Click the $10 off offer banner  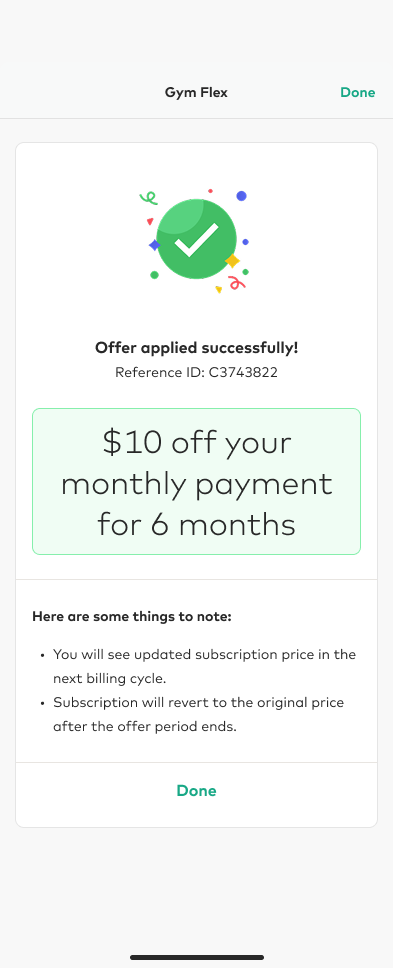196,482
